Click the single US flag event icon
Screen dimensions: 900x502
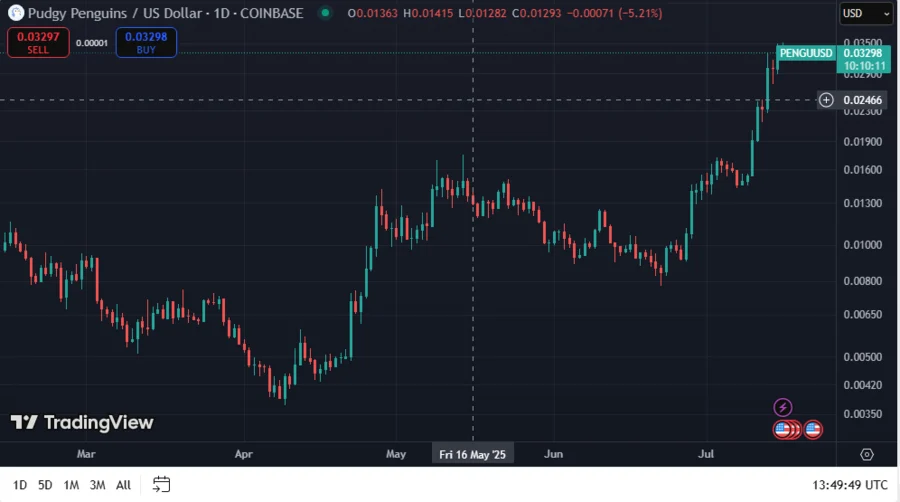click(x=813, y=429)
